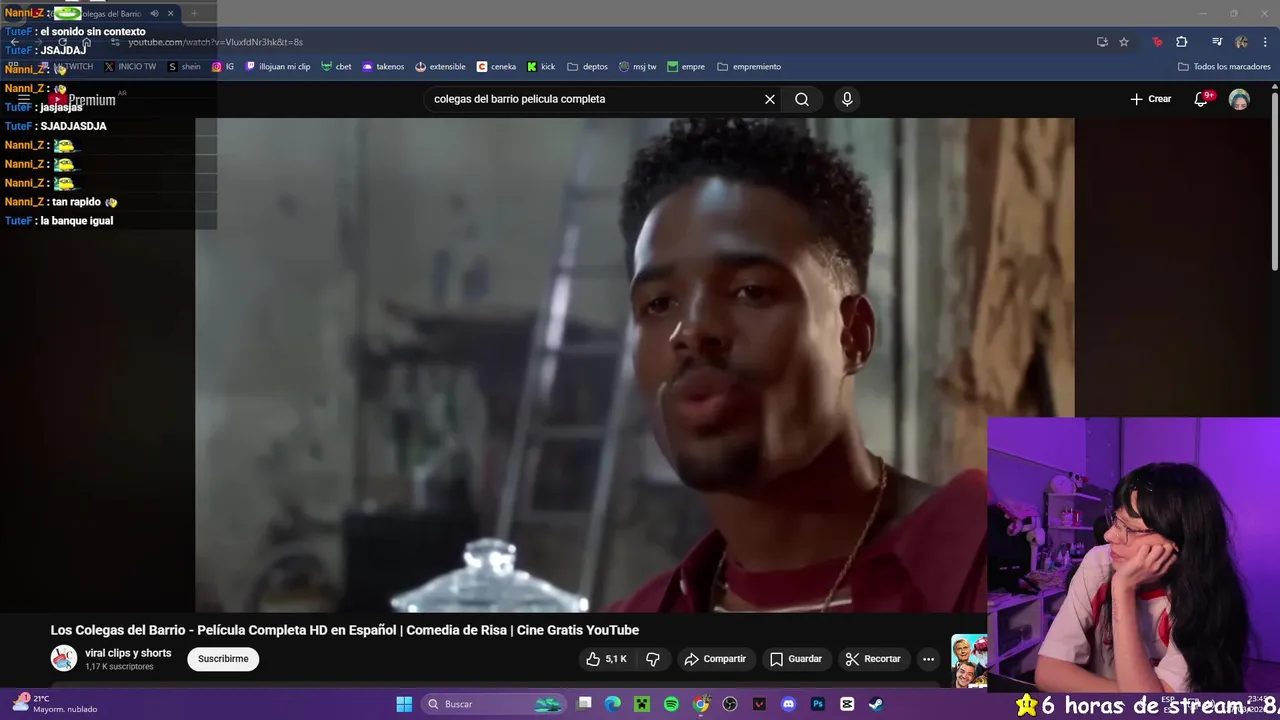
Task: Open YouTube notifications bell
Action: click(x=1203, y=99)
